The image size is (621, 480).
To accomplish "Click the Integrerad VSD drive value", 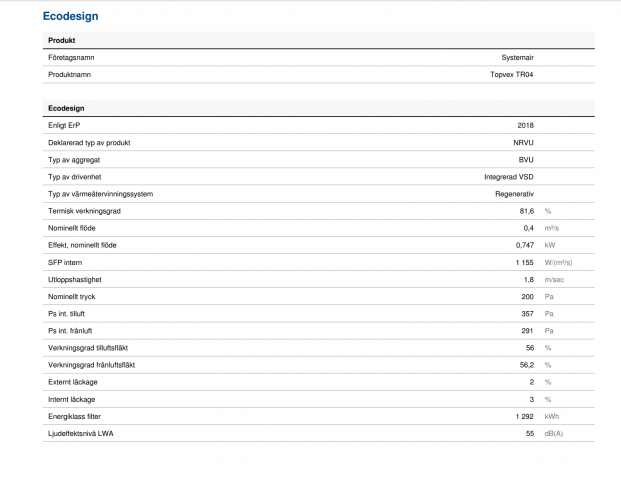I will [x=502, y=176].
